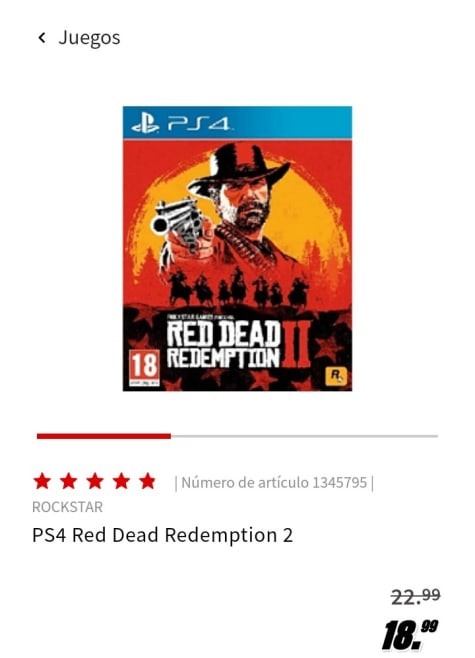Tap the back chevron arrow
Viewport: 475px width, 658px height.
42,38
